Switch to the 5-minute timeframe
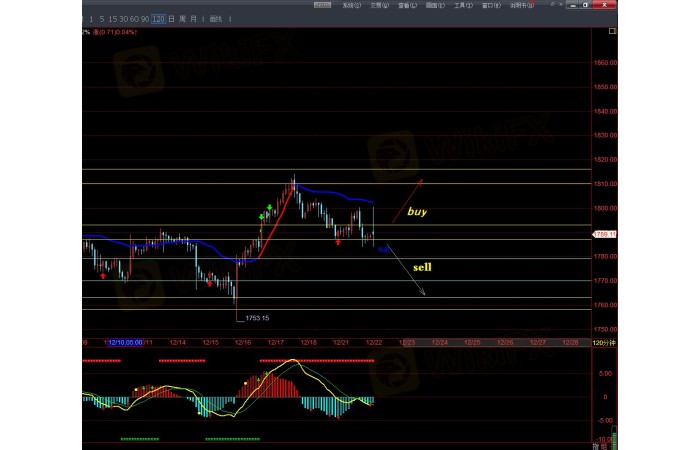Screen dimensions: 700x450 click(x=104, y=19)
